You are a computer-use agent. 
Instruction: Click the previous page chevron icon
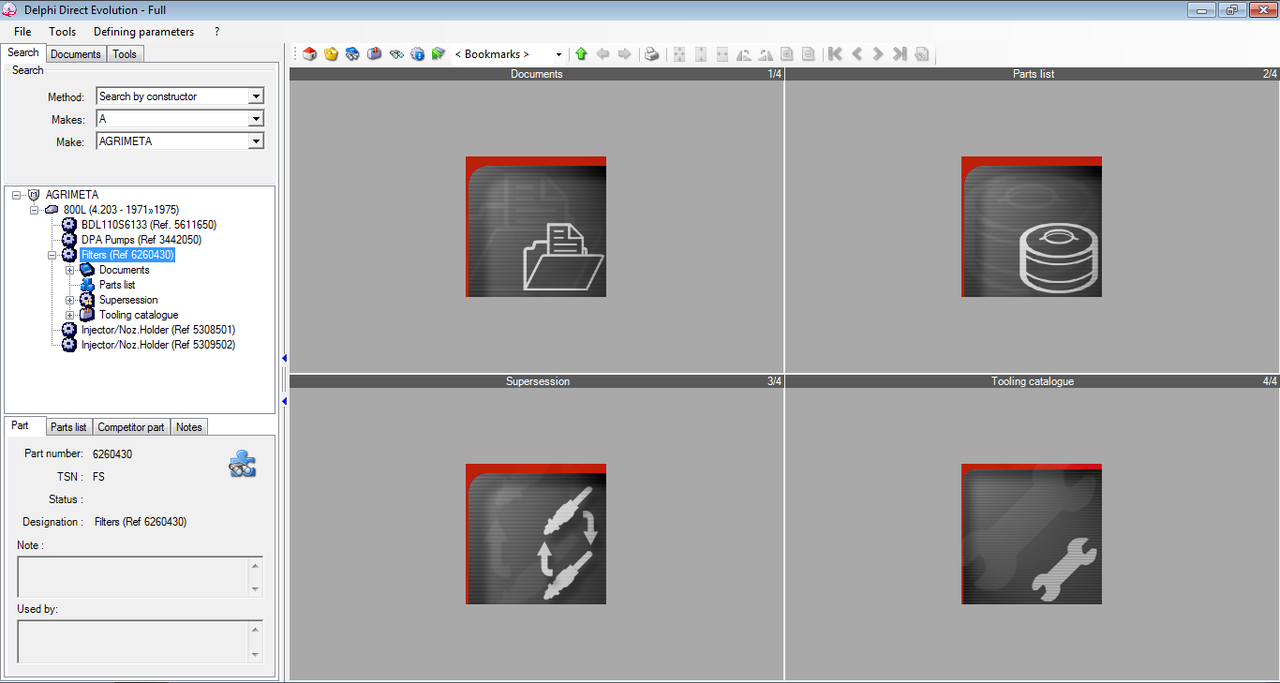(857, 54)
